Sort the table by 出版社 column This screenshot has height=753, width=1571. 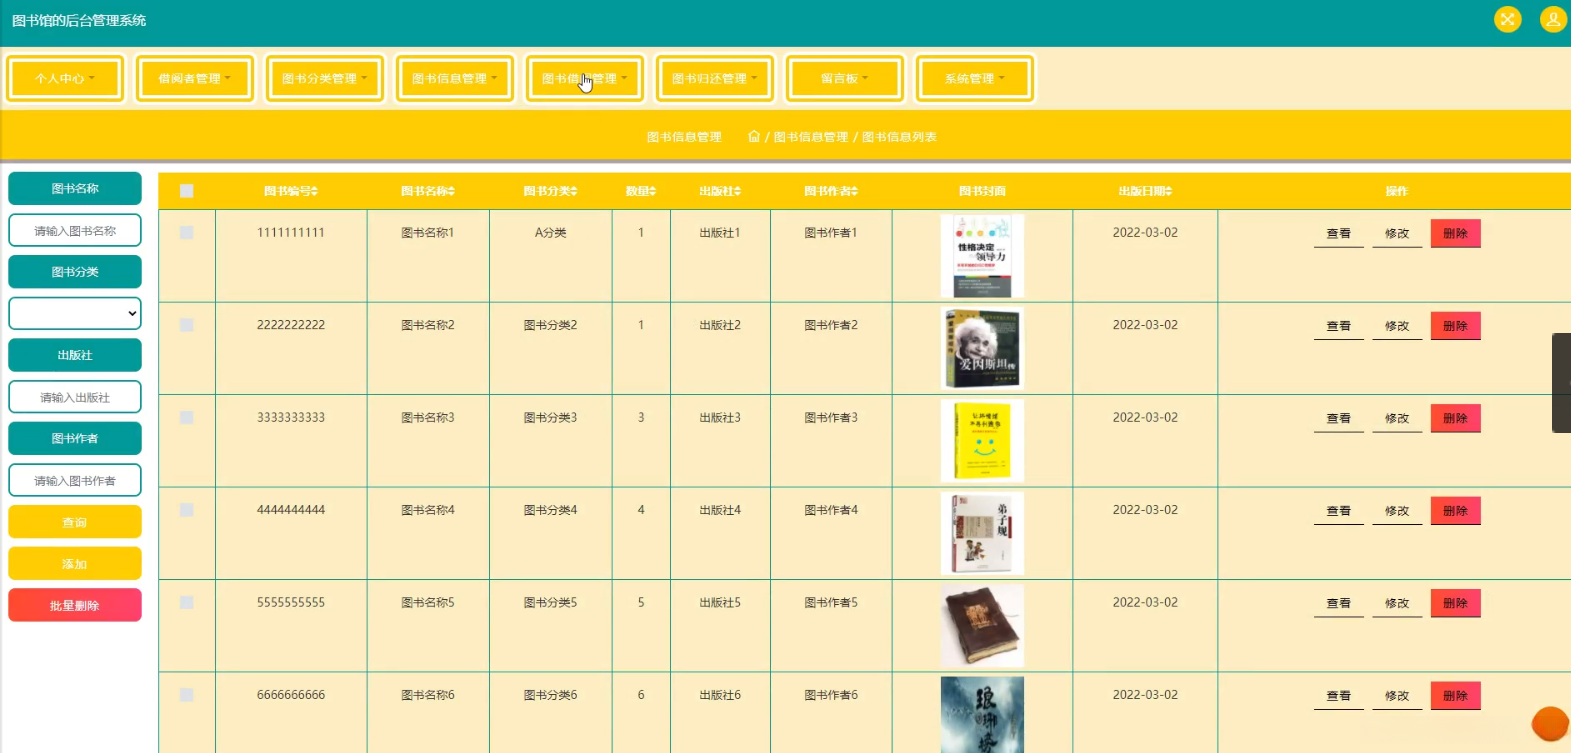pyautogui.click(x=720, y=191)
